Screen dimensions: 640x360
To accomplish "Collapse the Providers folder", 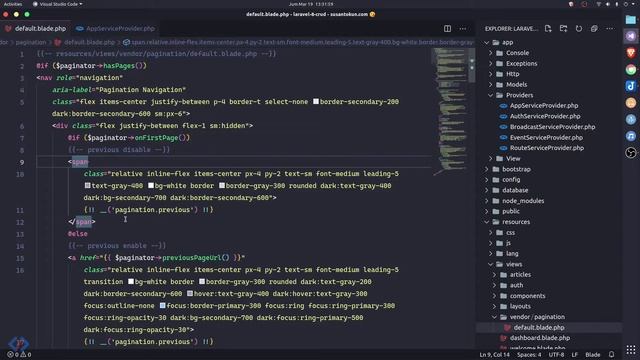I will (x=491, y=95).
